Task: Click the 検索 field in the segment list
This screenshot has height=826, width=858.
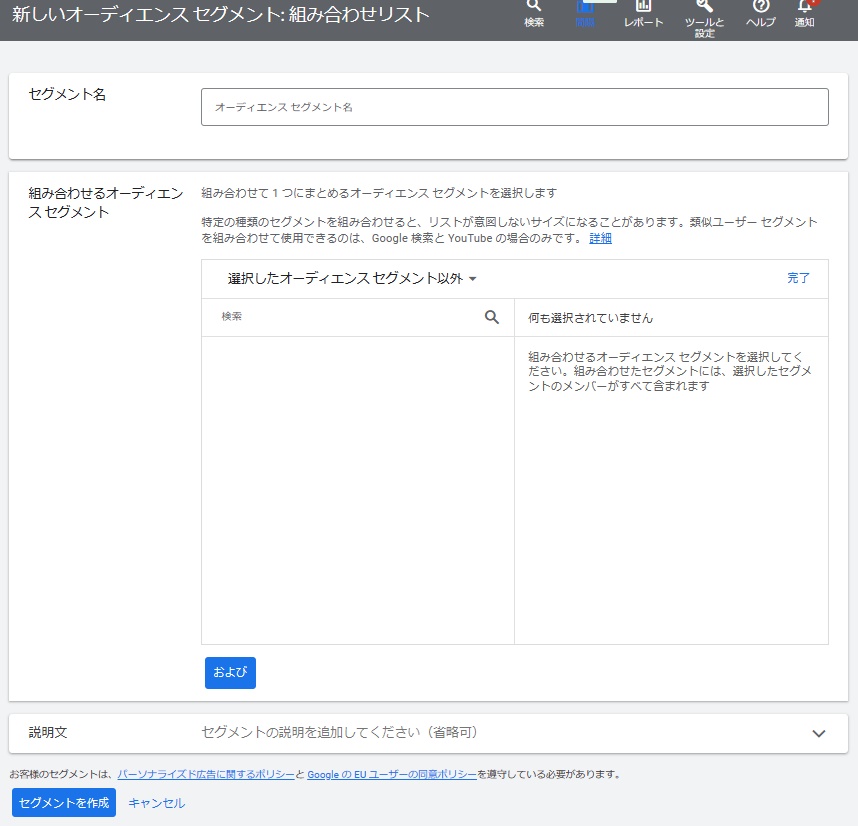Action: [345, 317]
